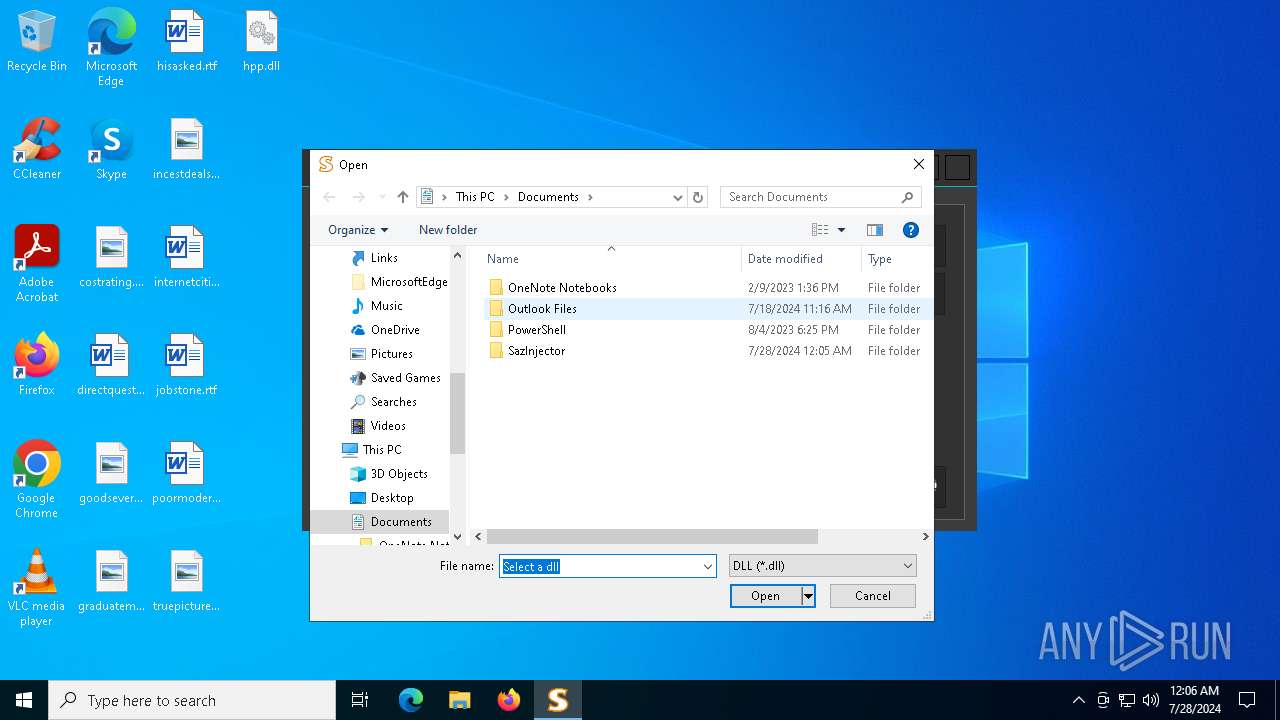Click the Cancel button

[x=873, y=596]
